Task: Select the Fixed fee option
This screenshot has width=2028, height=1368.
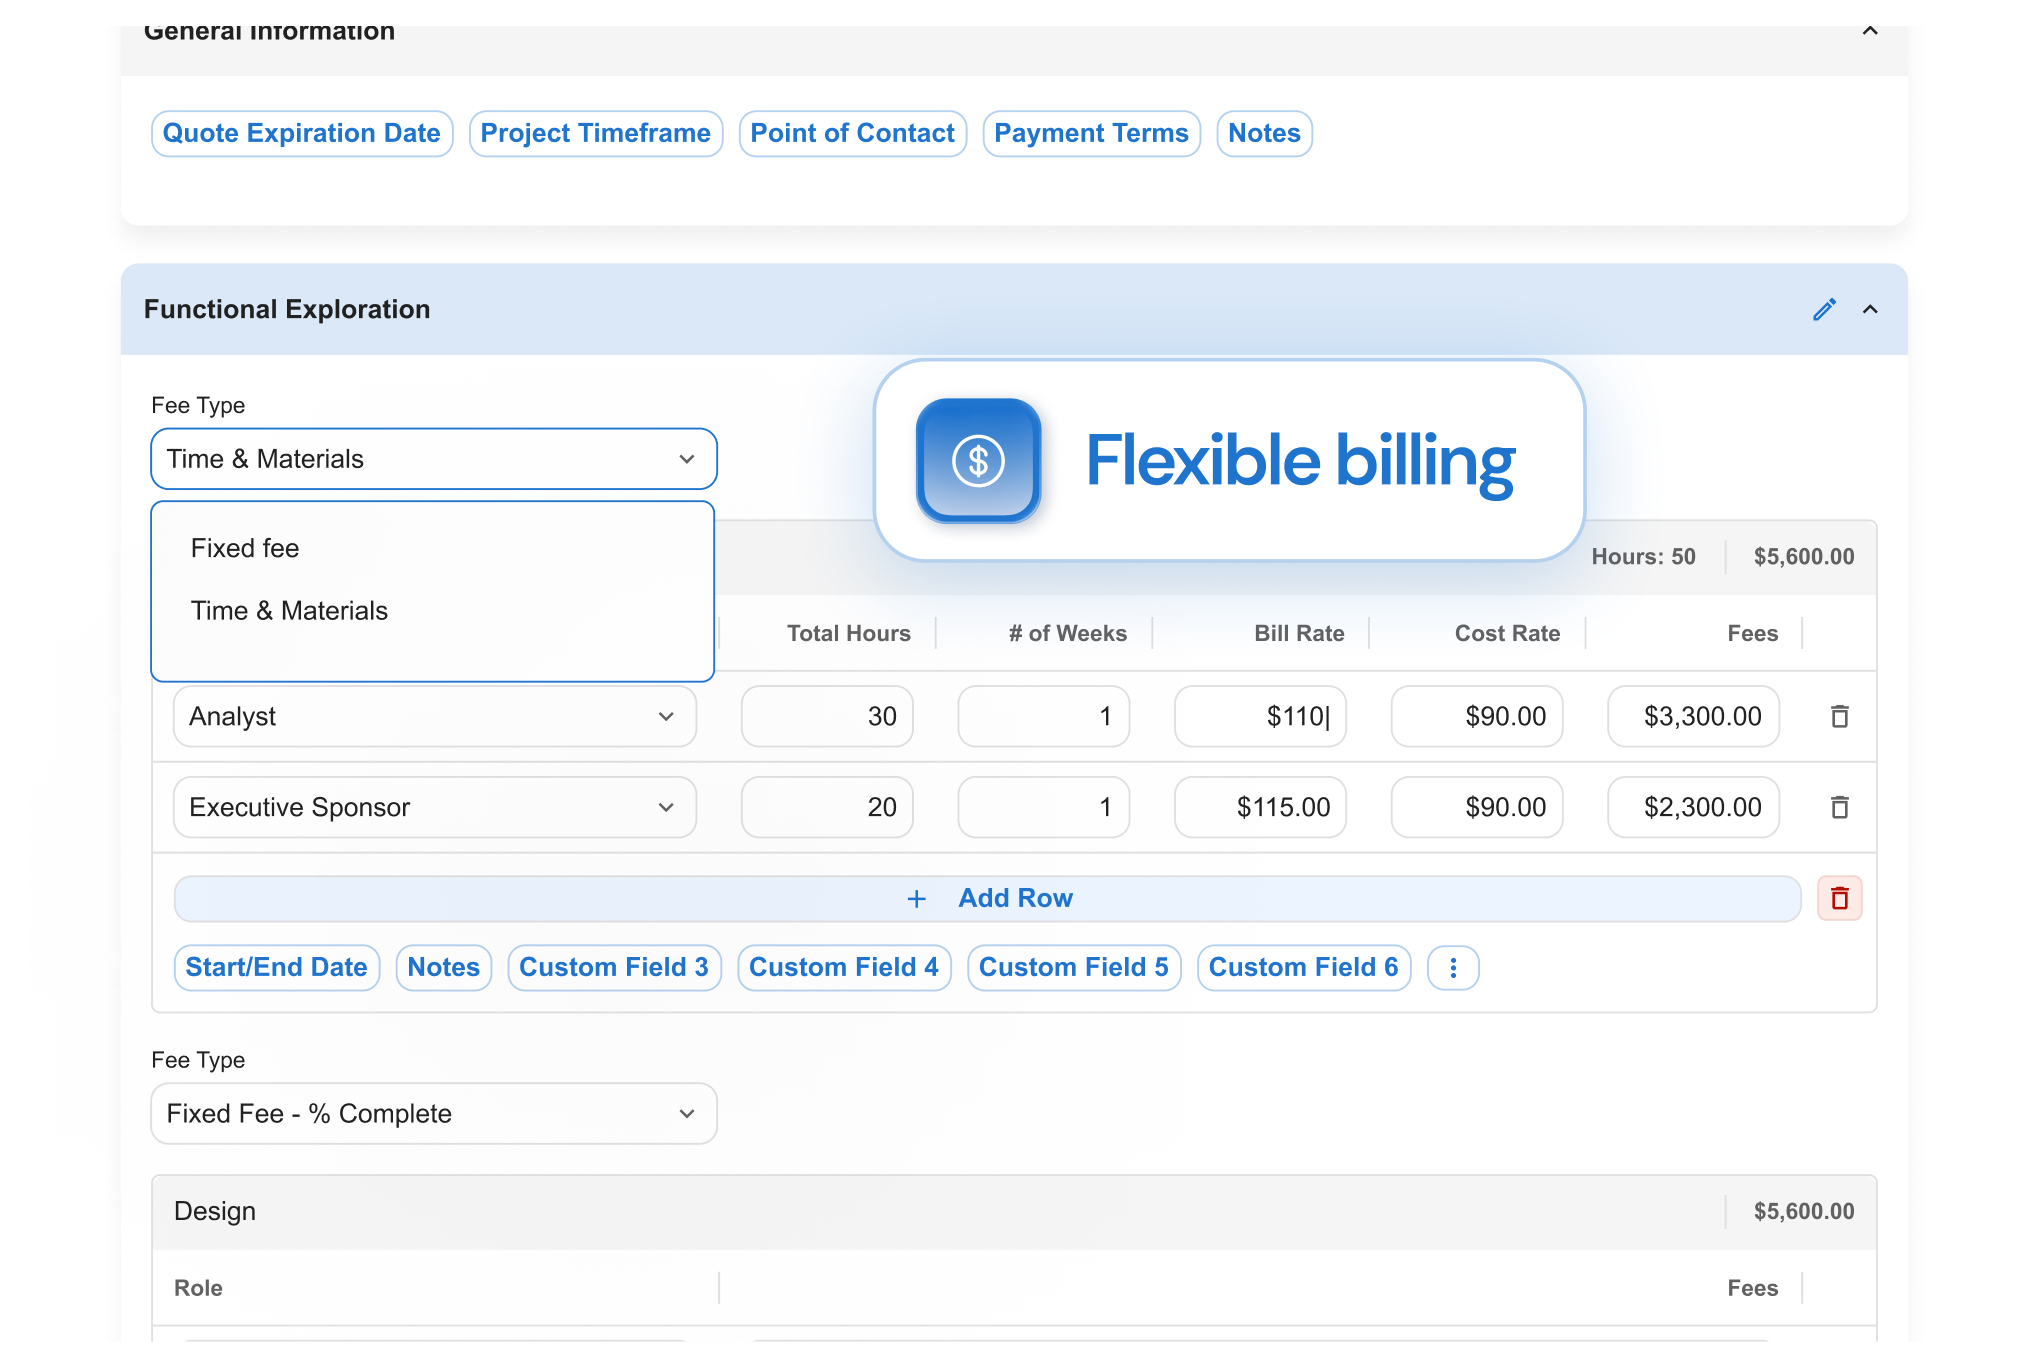Action: pyautogui.click(x=245, y=548)
